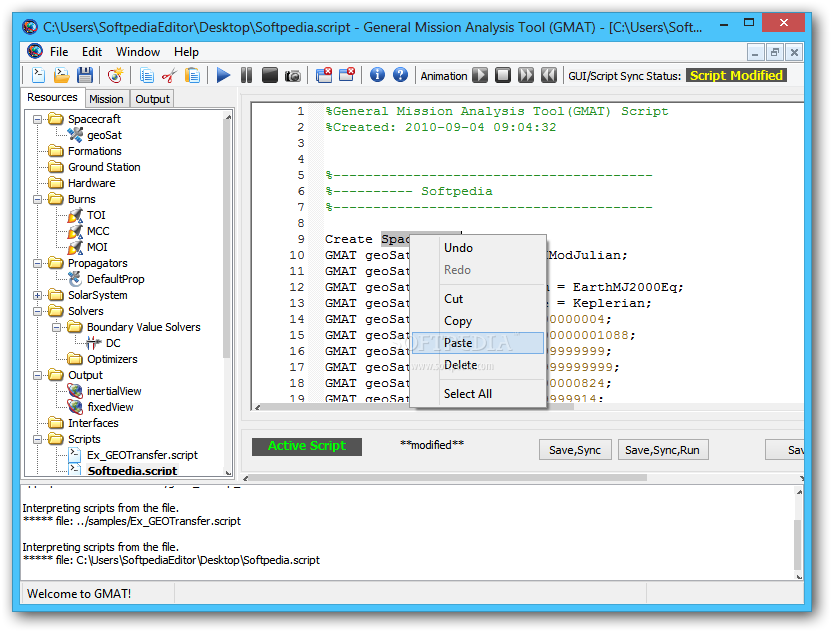Select the inertialView output item
The height and width of the screenshot is (632, 832).
coord(114,391)
